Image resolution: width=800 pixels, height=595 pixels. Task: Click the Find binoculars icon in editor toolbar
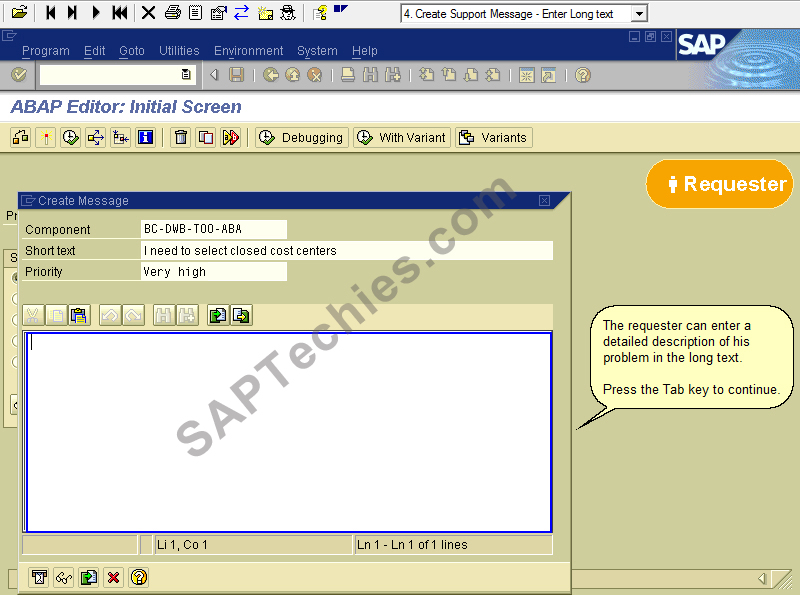tap(163, 315)
